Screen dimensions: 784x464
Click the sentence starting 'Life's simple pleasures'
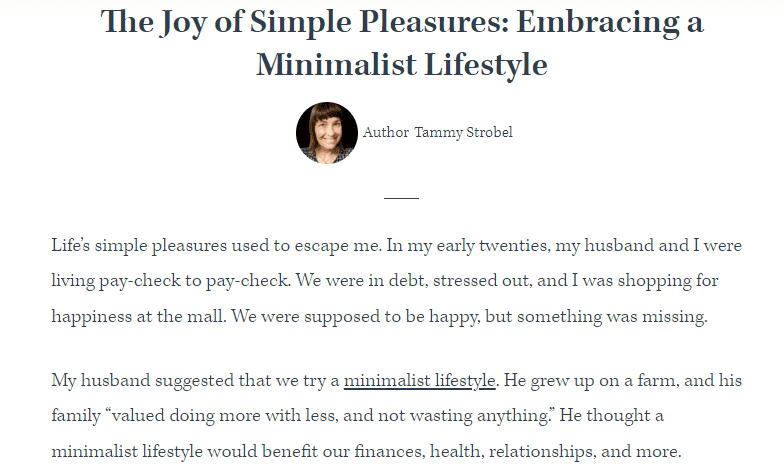click(x=216, y=246)
